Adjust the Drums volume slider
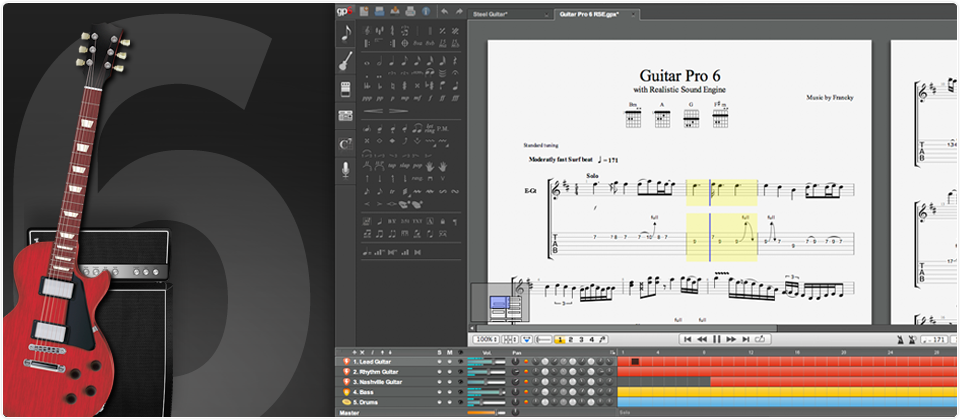 click(x=486, y=403)
